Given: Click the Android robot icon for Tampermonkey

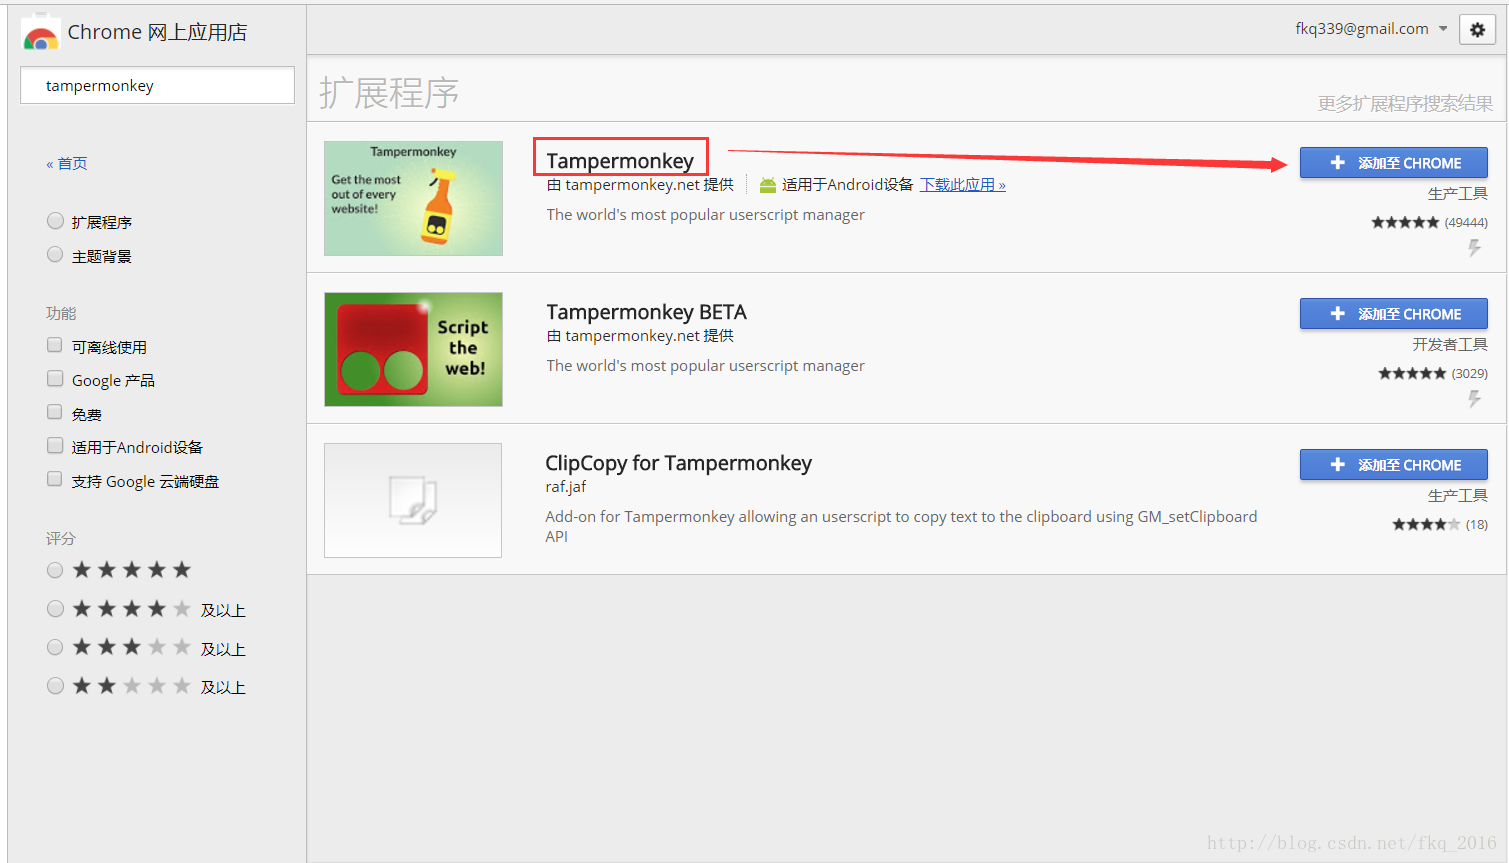Looking at the screenshot, I should 767,185.
